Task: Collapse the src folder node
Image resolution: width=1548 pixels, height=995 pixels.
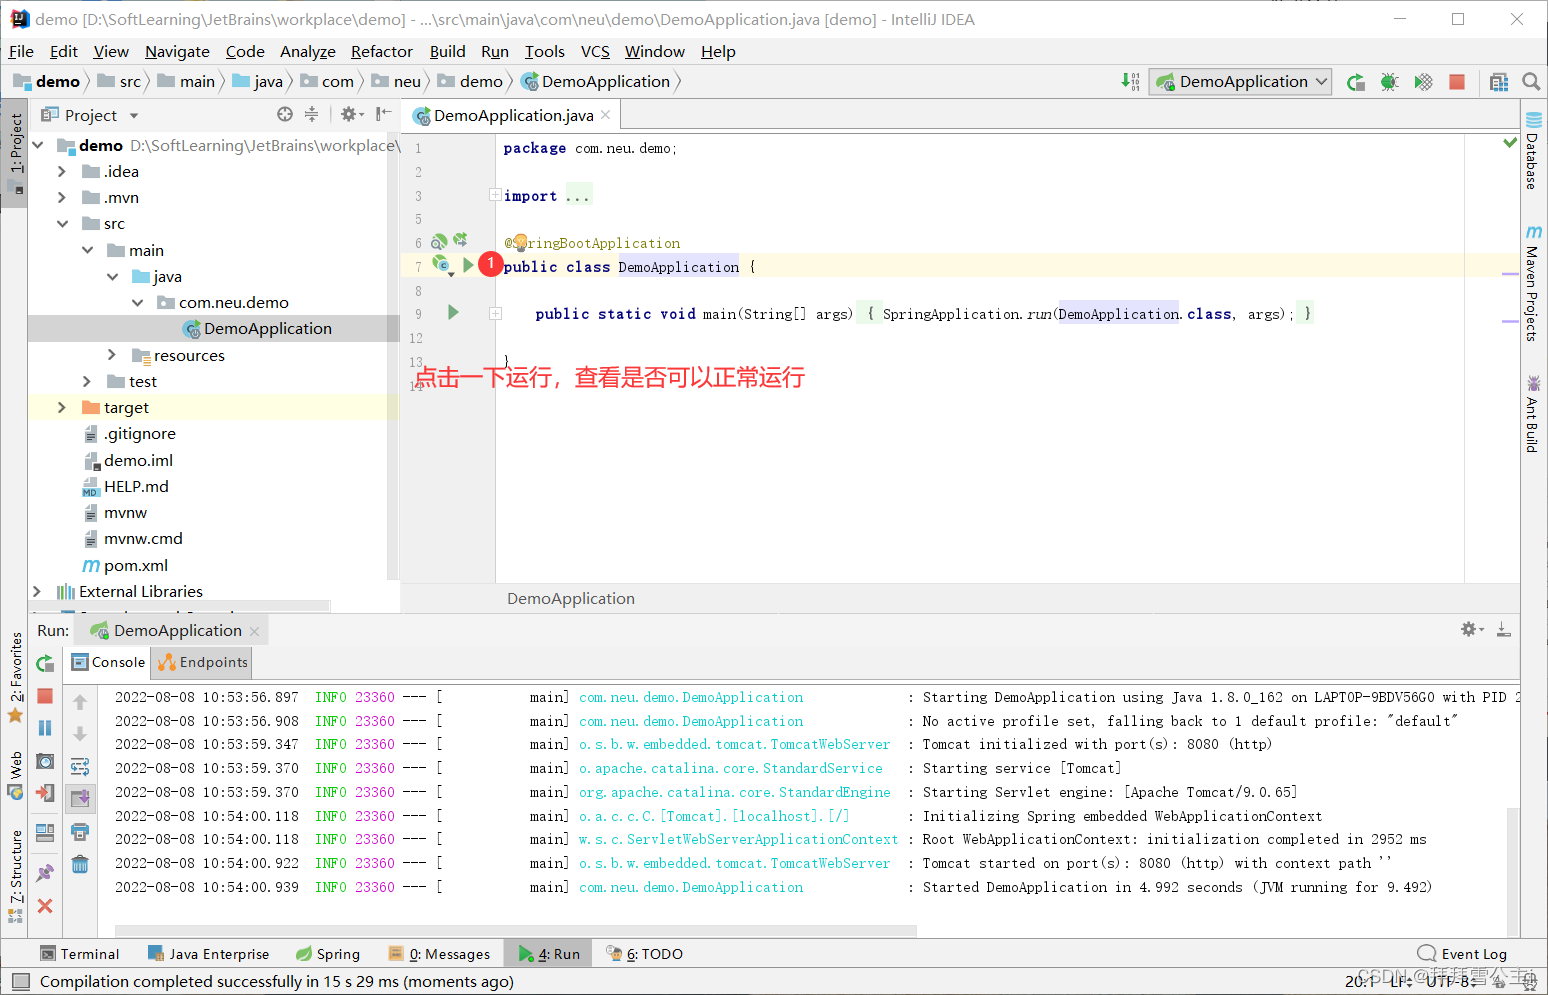Action: pyautogui.click(x=62, y=224)
